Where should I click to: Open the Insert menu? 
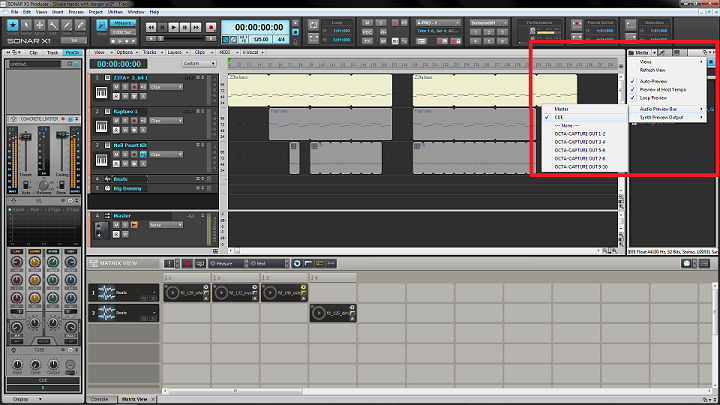[58, 12]
